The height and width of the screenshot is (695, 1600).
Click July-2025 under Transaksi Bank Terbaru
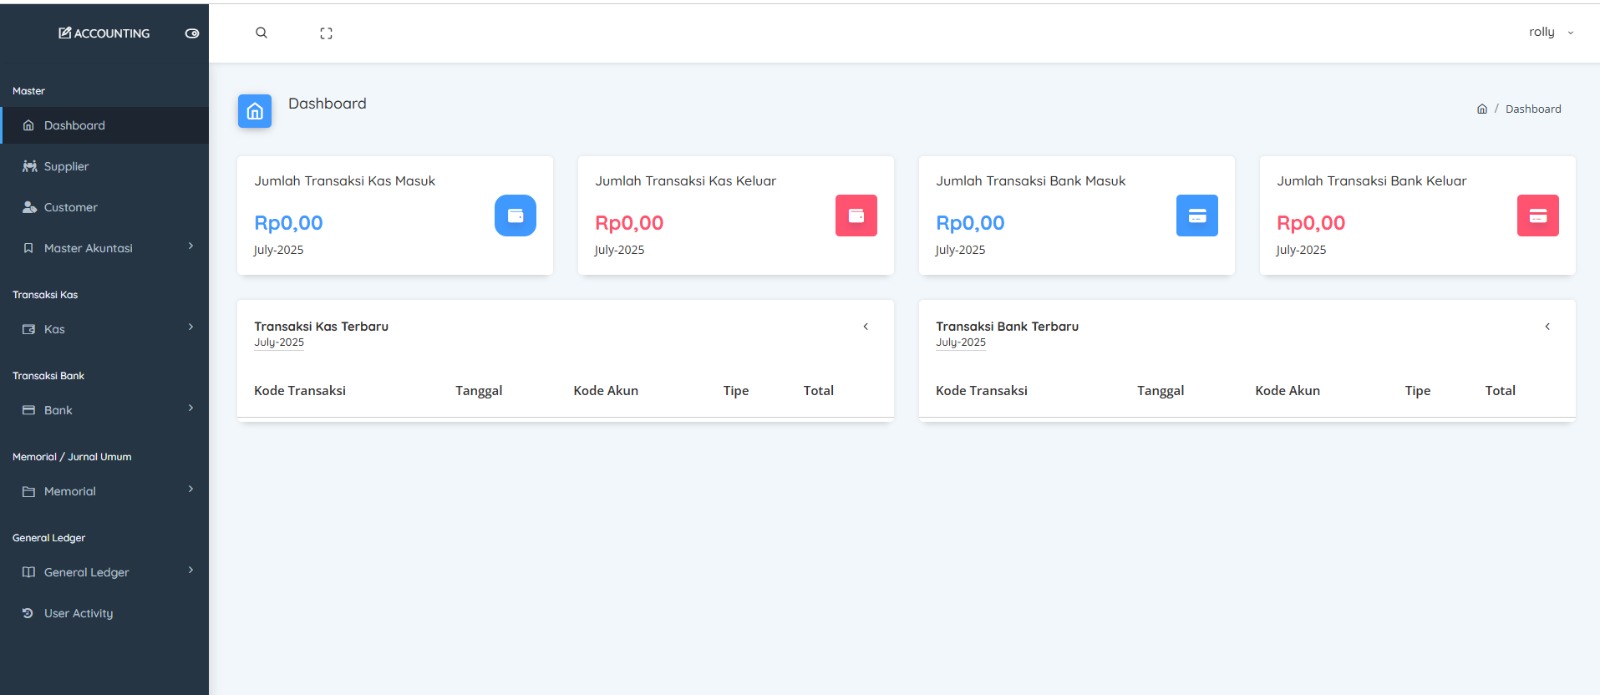[961, 342]
